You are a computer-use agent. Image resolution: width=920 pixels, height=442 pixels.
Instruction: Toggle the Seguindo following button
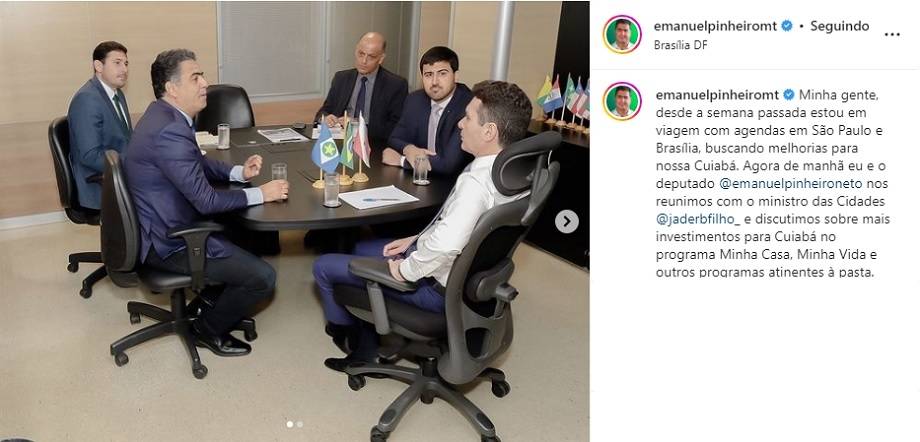[x=840, y=26]
